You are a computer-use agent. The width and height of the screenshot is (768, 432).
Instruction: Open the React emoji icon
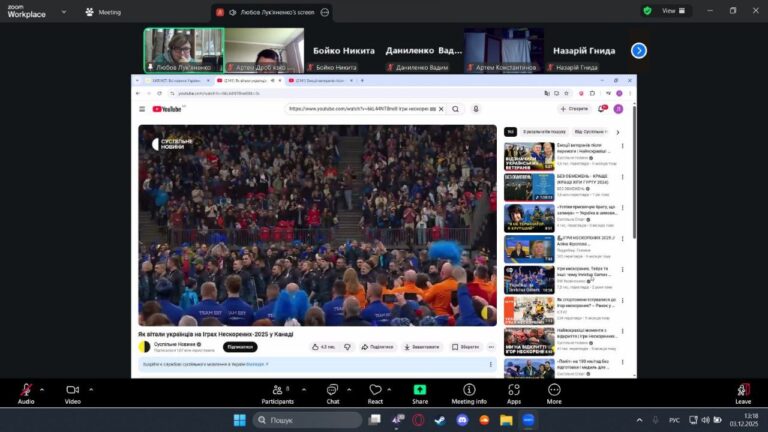point(375,390)
